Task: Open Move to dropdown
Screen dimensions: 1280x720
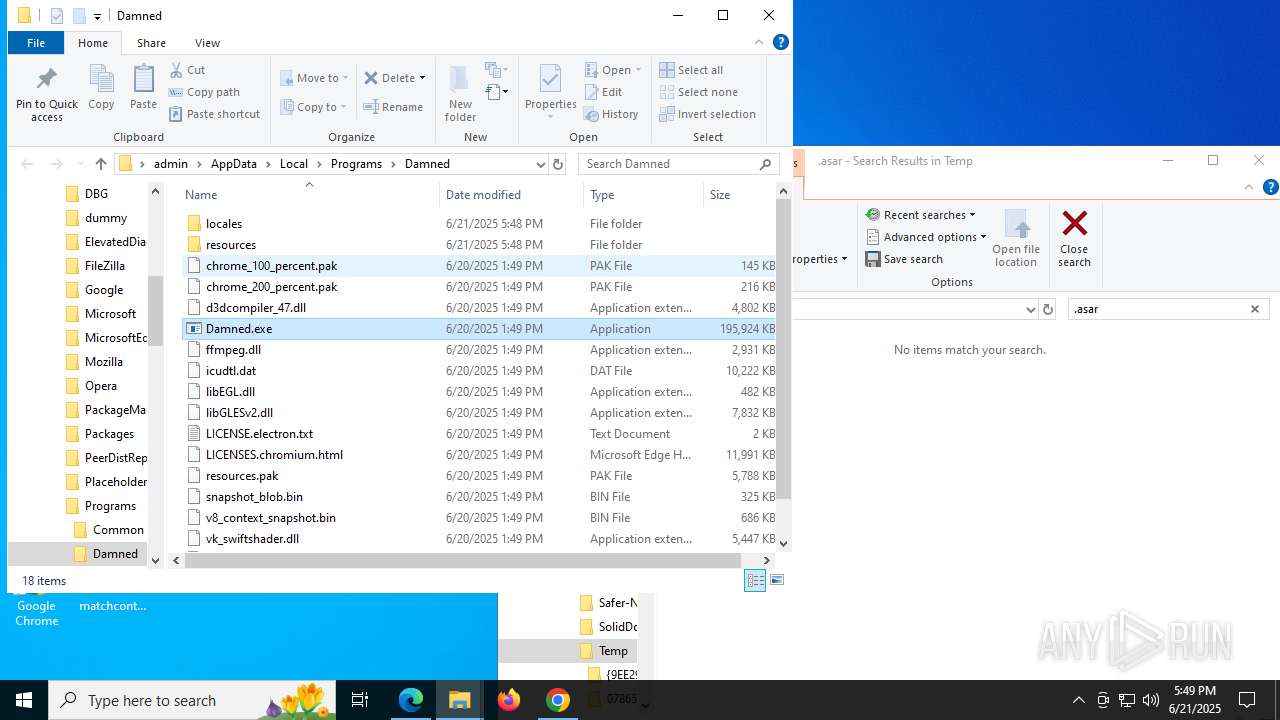Action: click(x=314, y=78)
